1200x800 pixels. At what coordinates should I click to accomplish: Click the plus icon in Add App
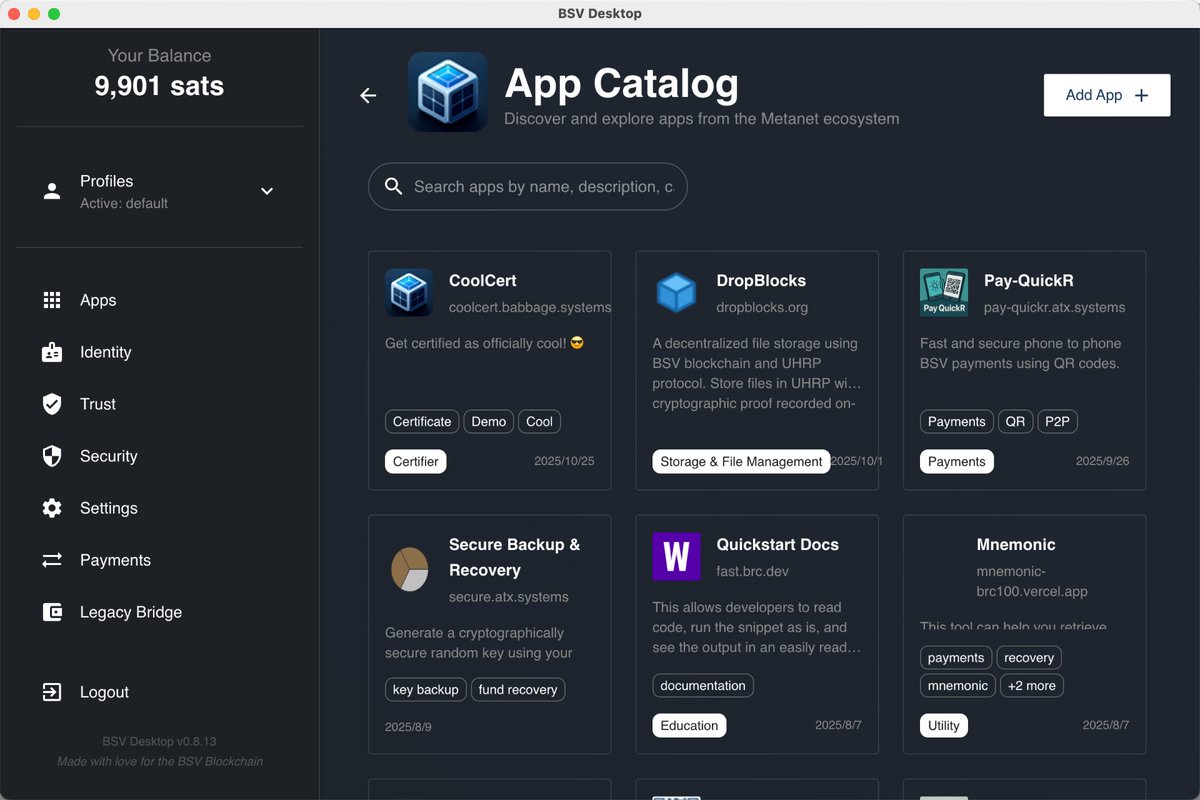tap(1141, 95)
